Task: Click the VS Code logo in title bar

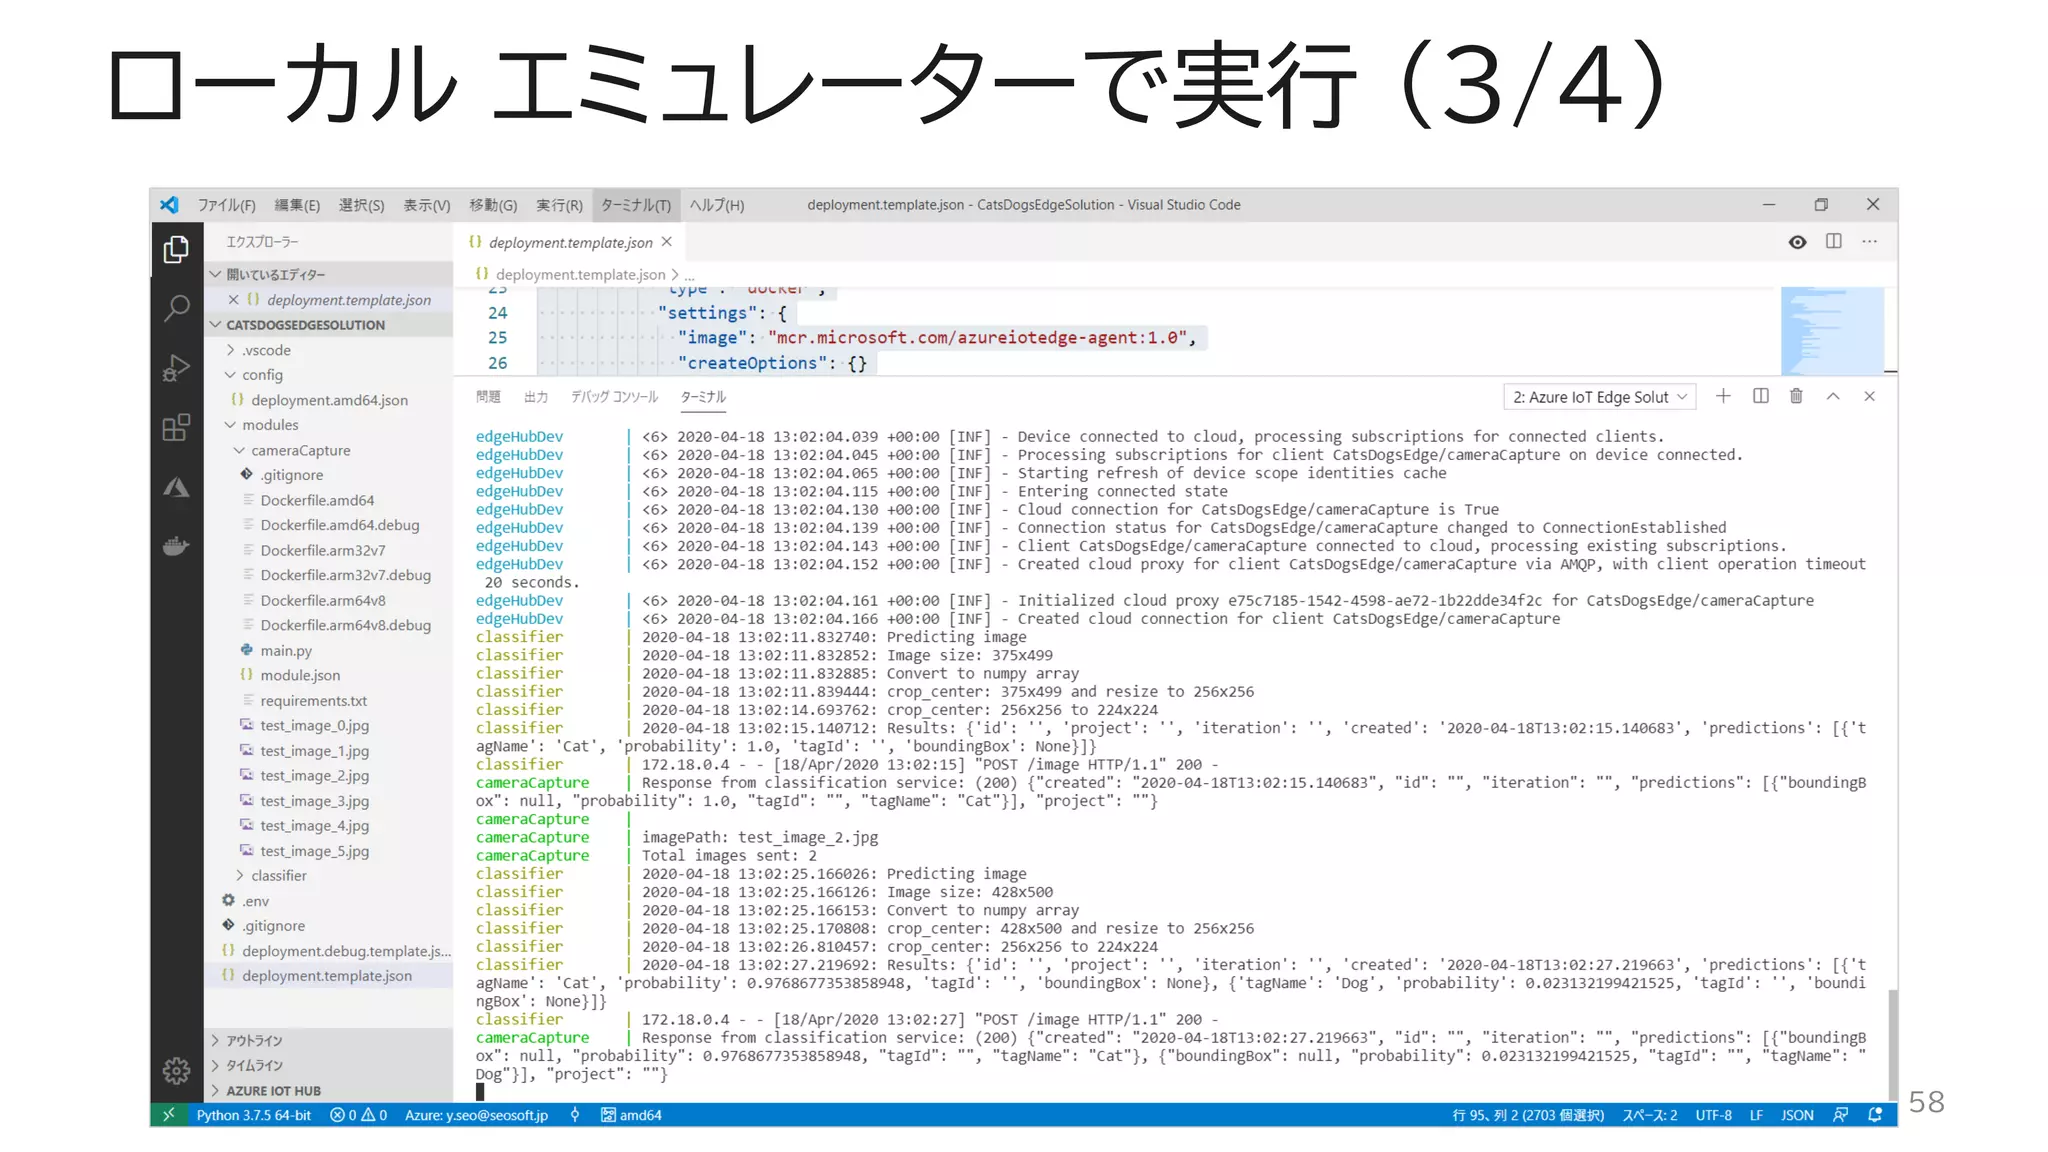Action: click(170, 204)
